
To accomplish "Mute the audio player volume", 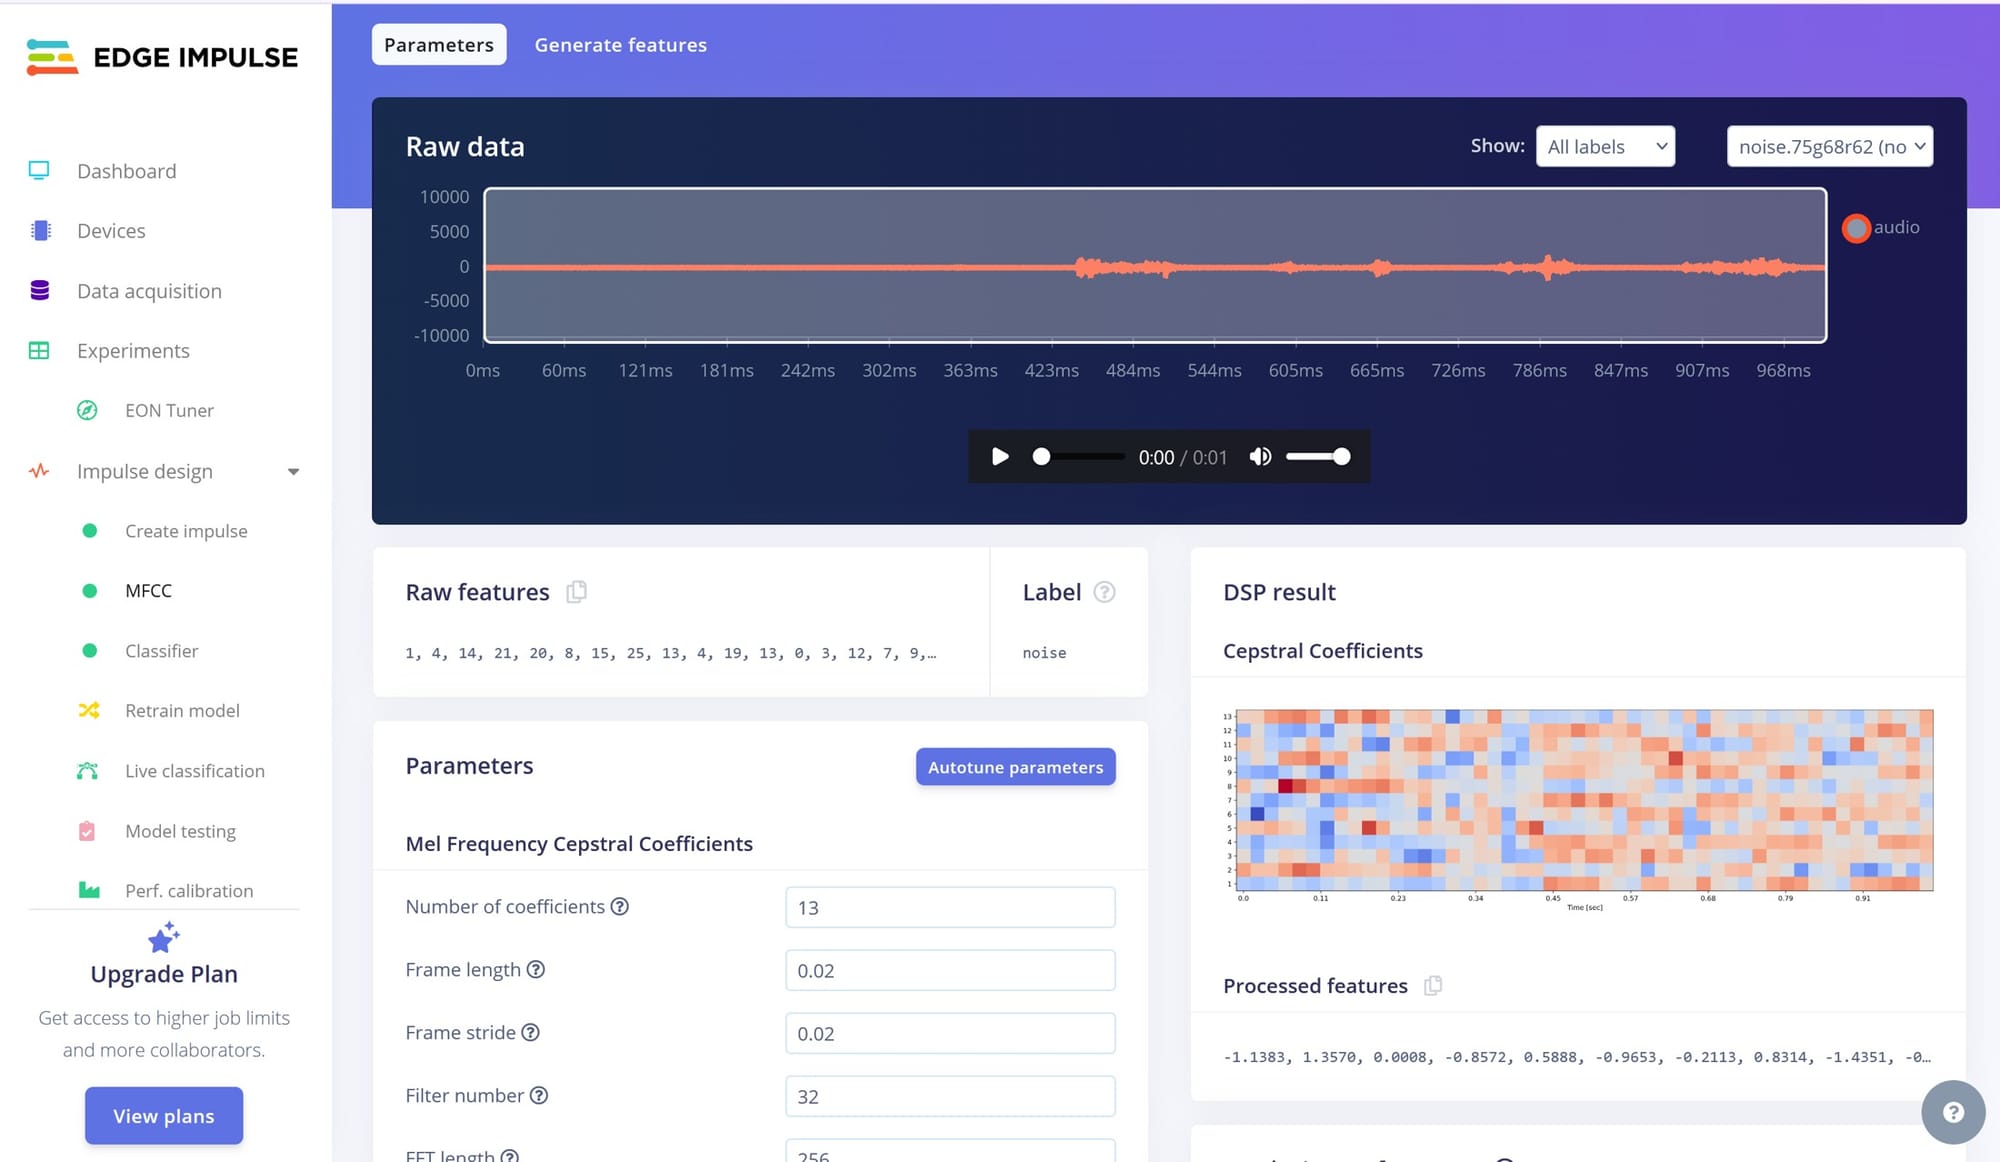I will pos(1260,457).
